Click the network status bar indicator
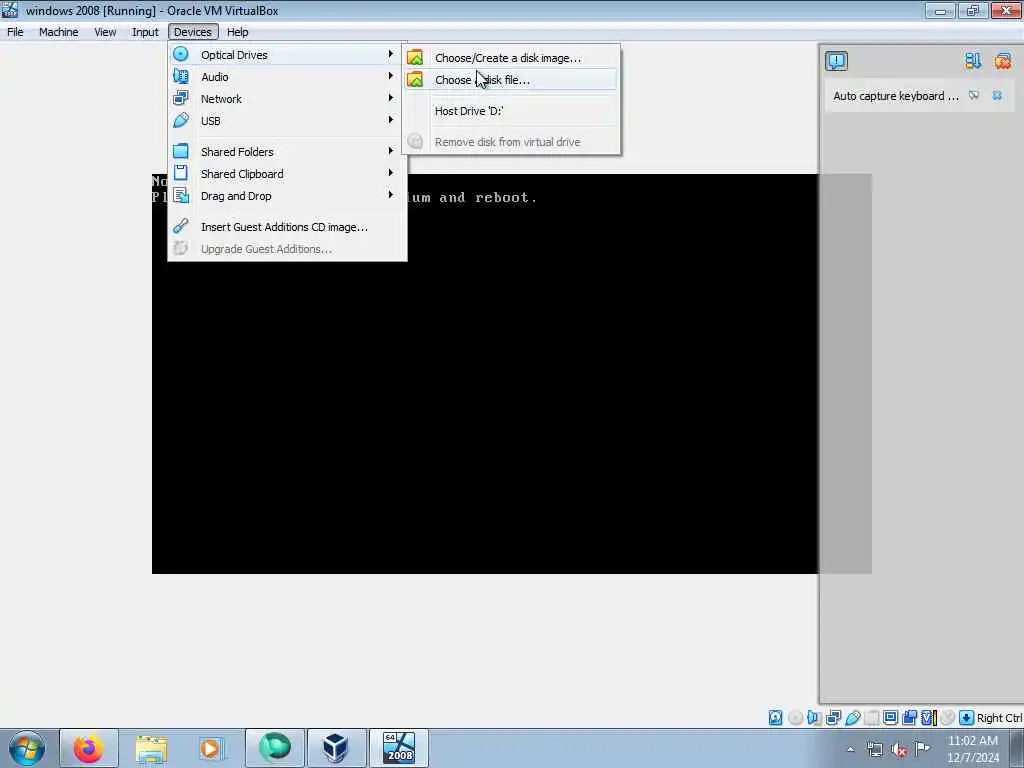Viewport: 1024px width, 768px height. pyautogui.click(x=833, y=718)
